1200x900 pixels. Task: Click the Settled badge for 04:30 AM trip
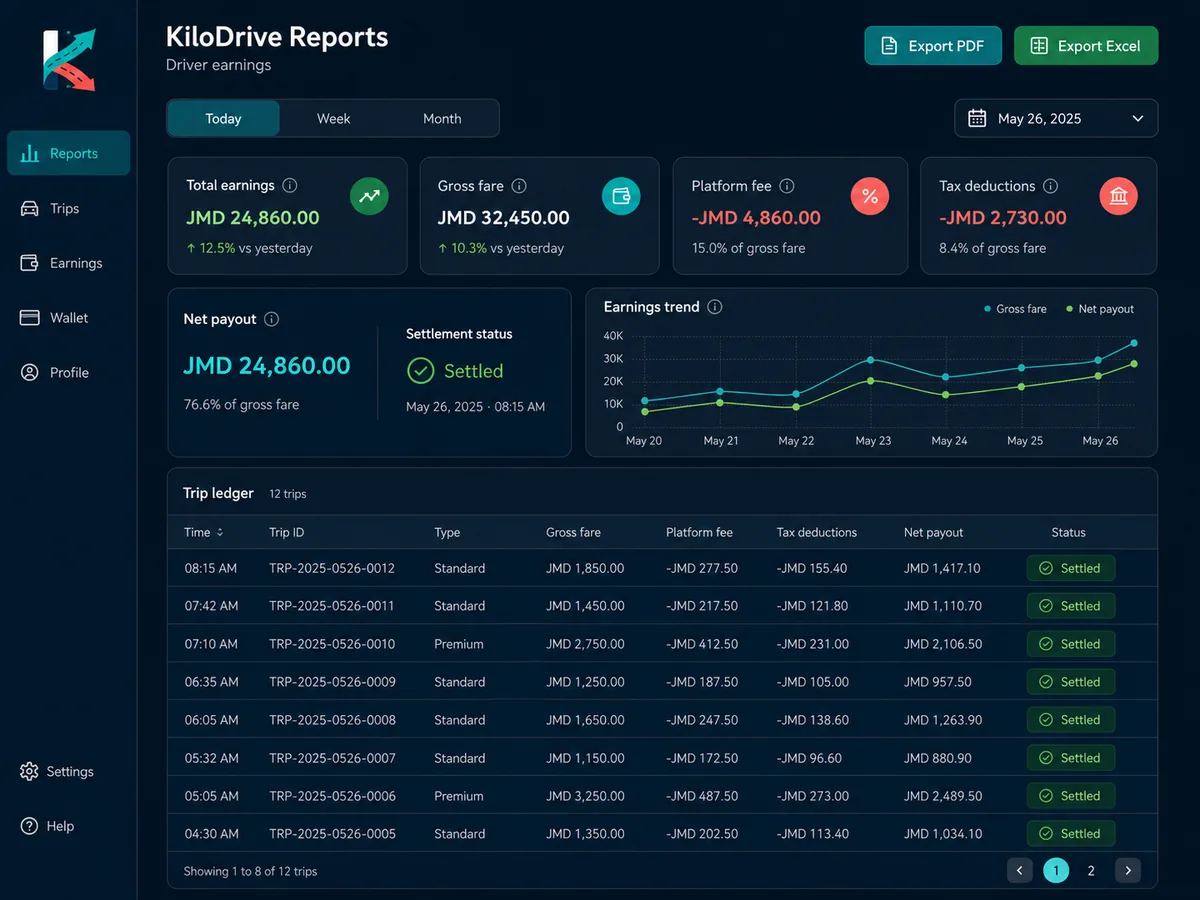click(x=1070, y=833)
